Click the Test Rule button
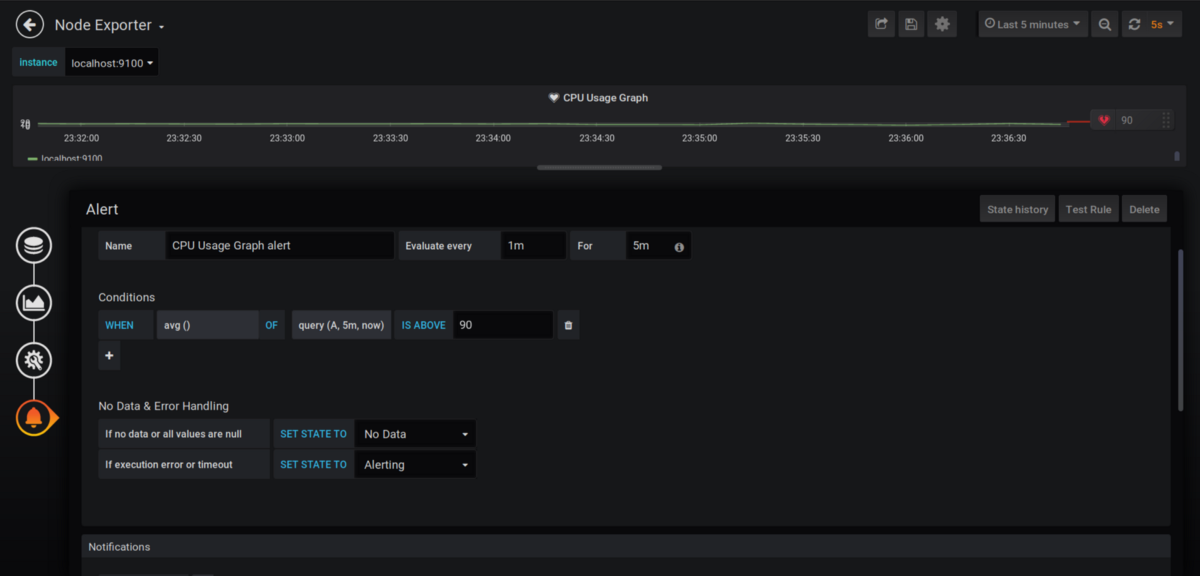 (1088, 209)
